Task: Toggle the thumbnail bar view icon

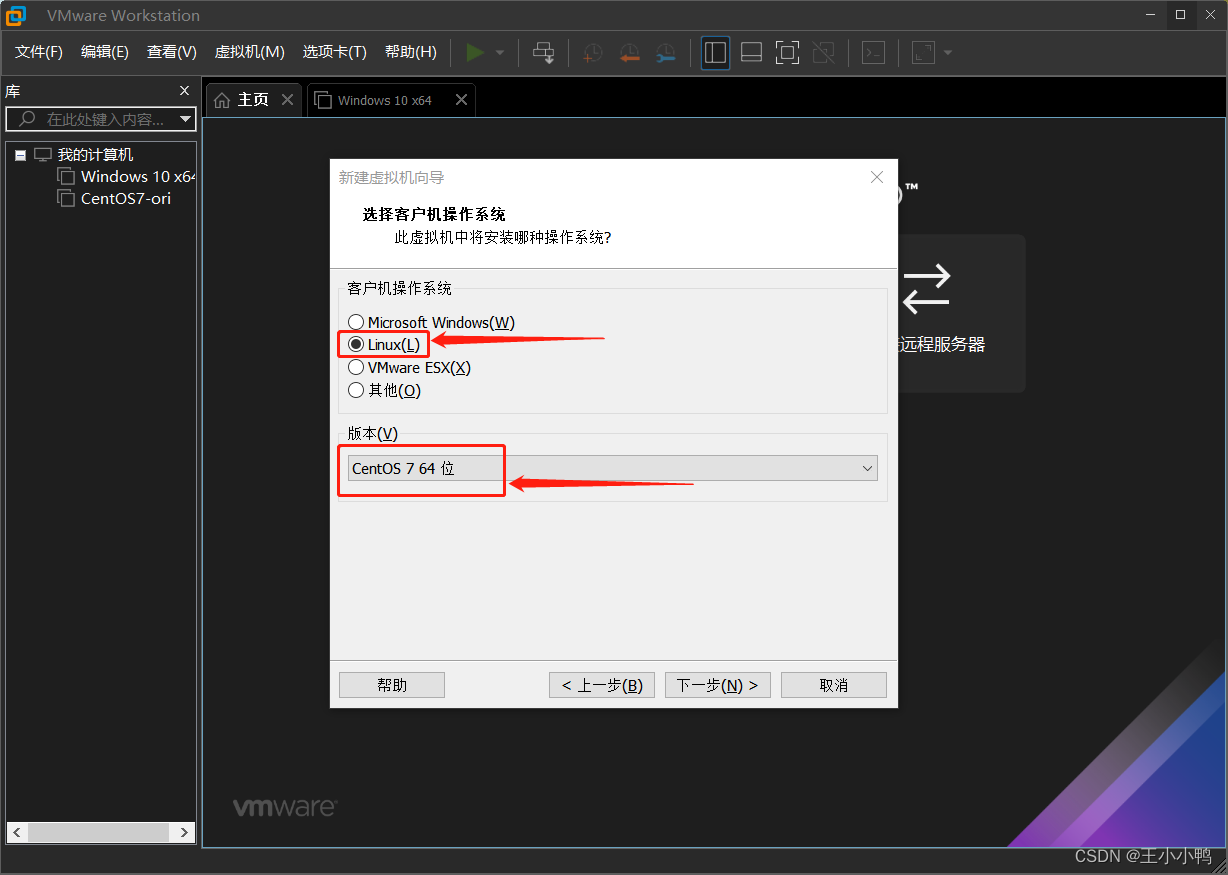Action: click(x=752, y=52)
